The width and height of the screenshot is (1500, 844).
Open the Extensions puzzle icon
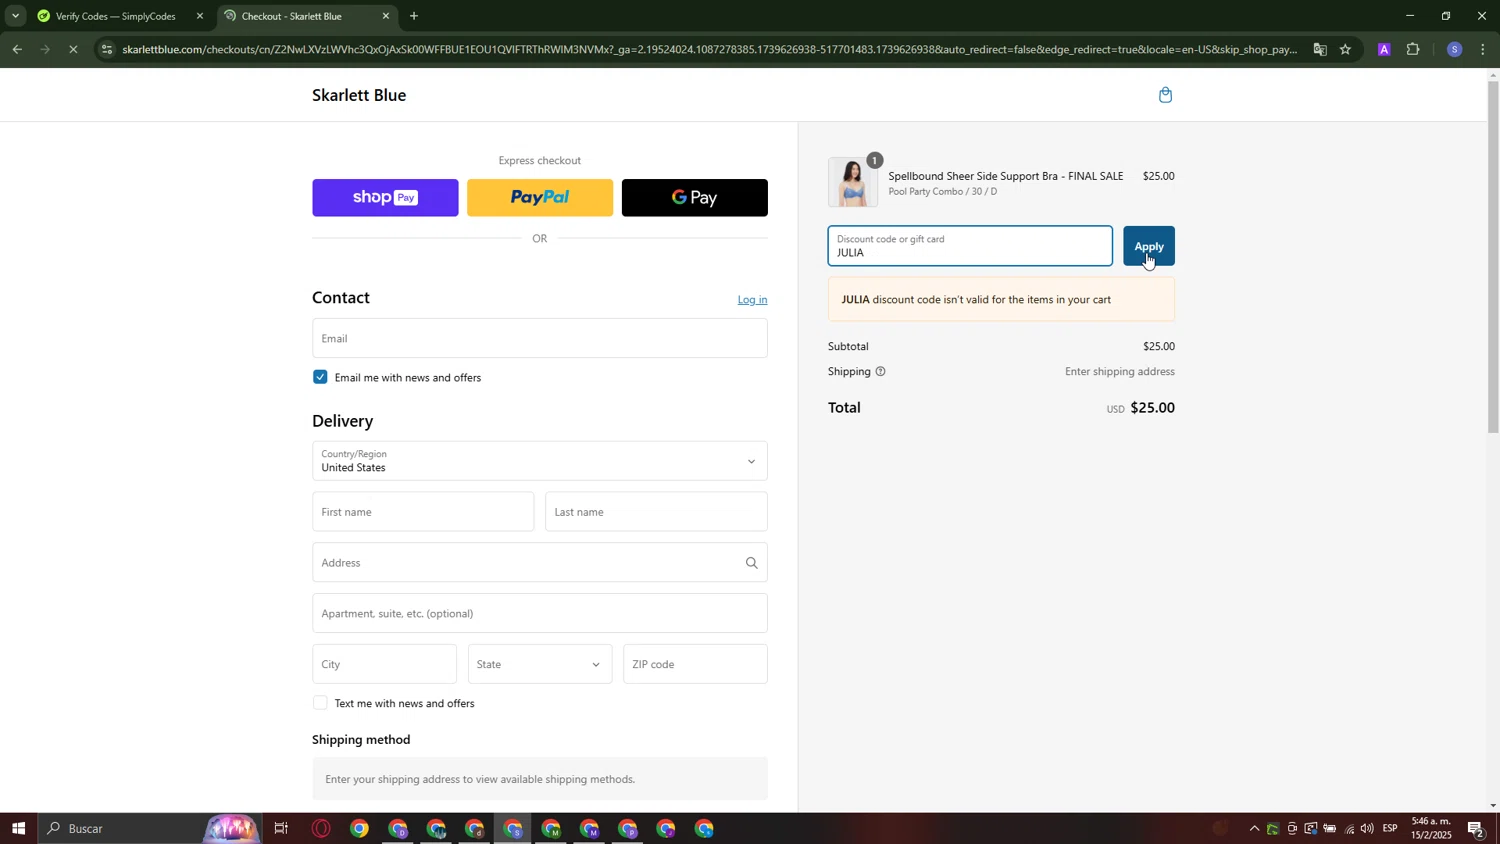click(x=1413, y=49)
